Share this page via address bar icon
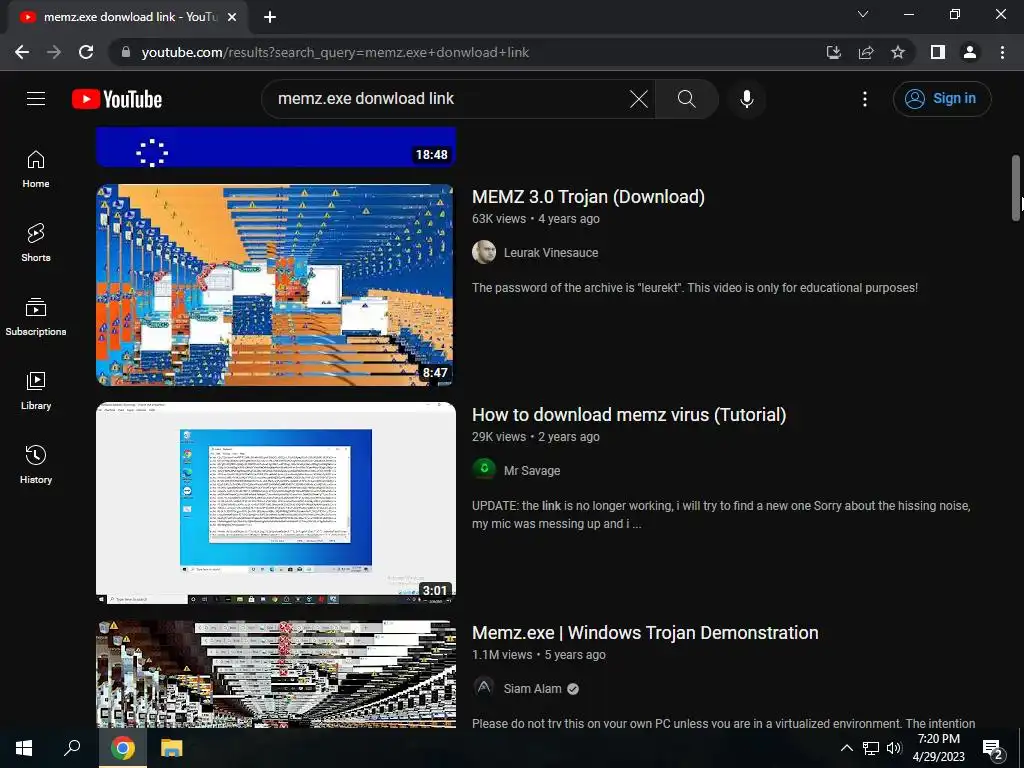 (x=866, y=52)
